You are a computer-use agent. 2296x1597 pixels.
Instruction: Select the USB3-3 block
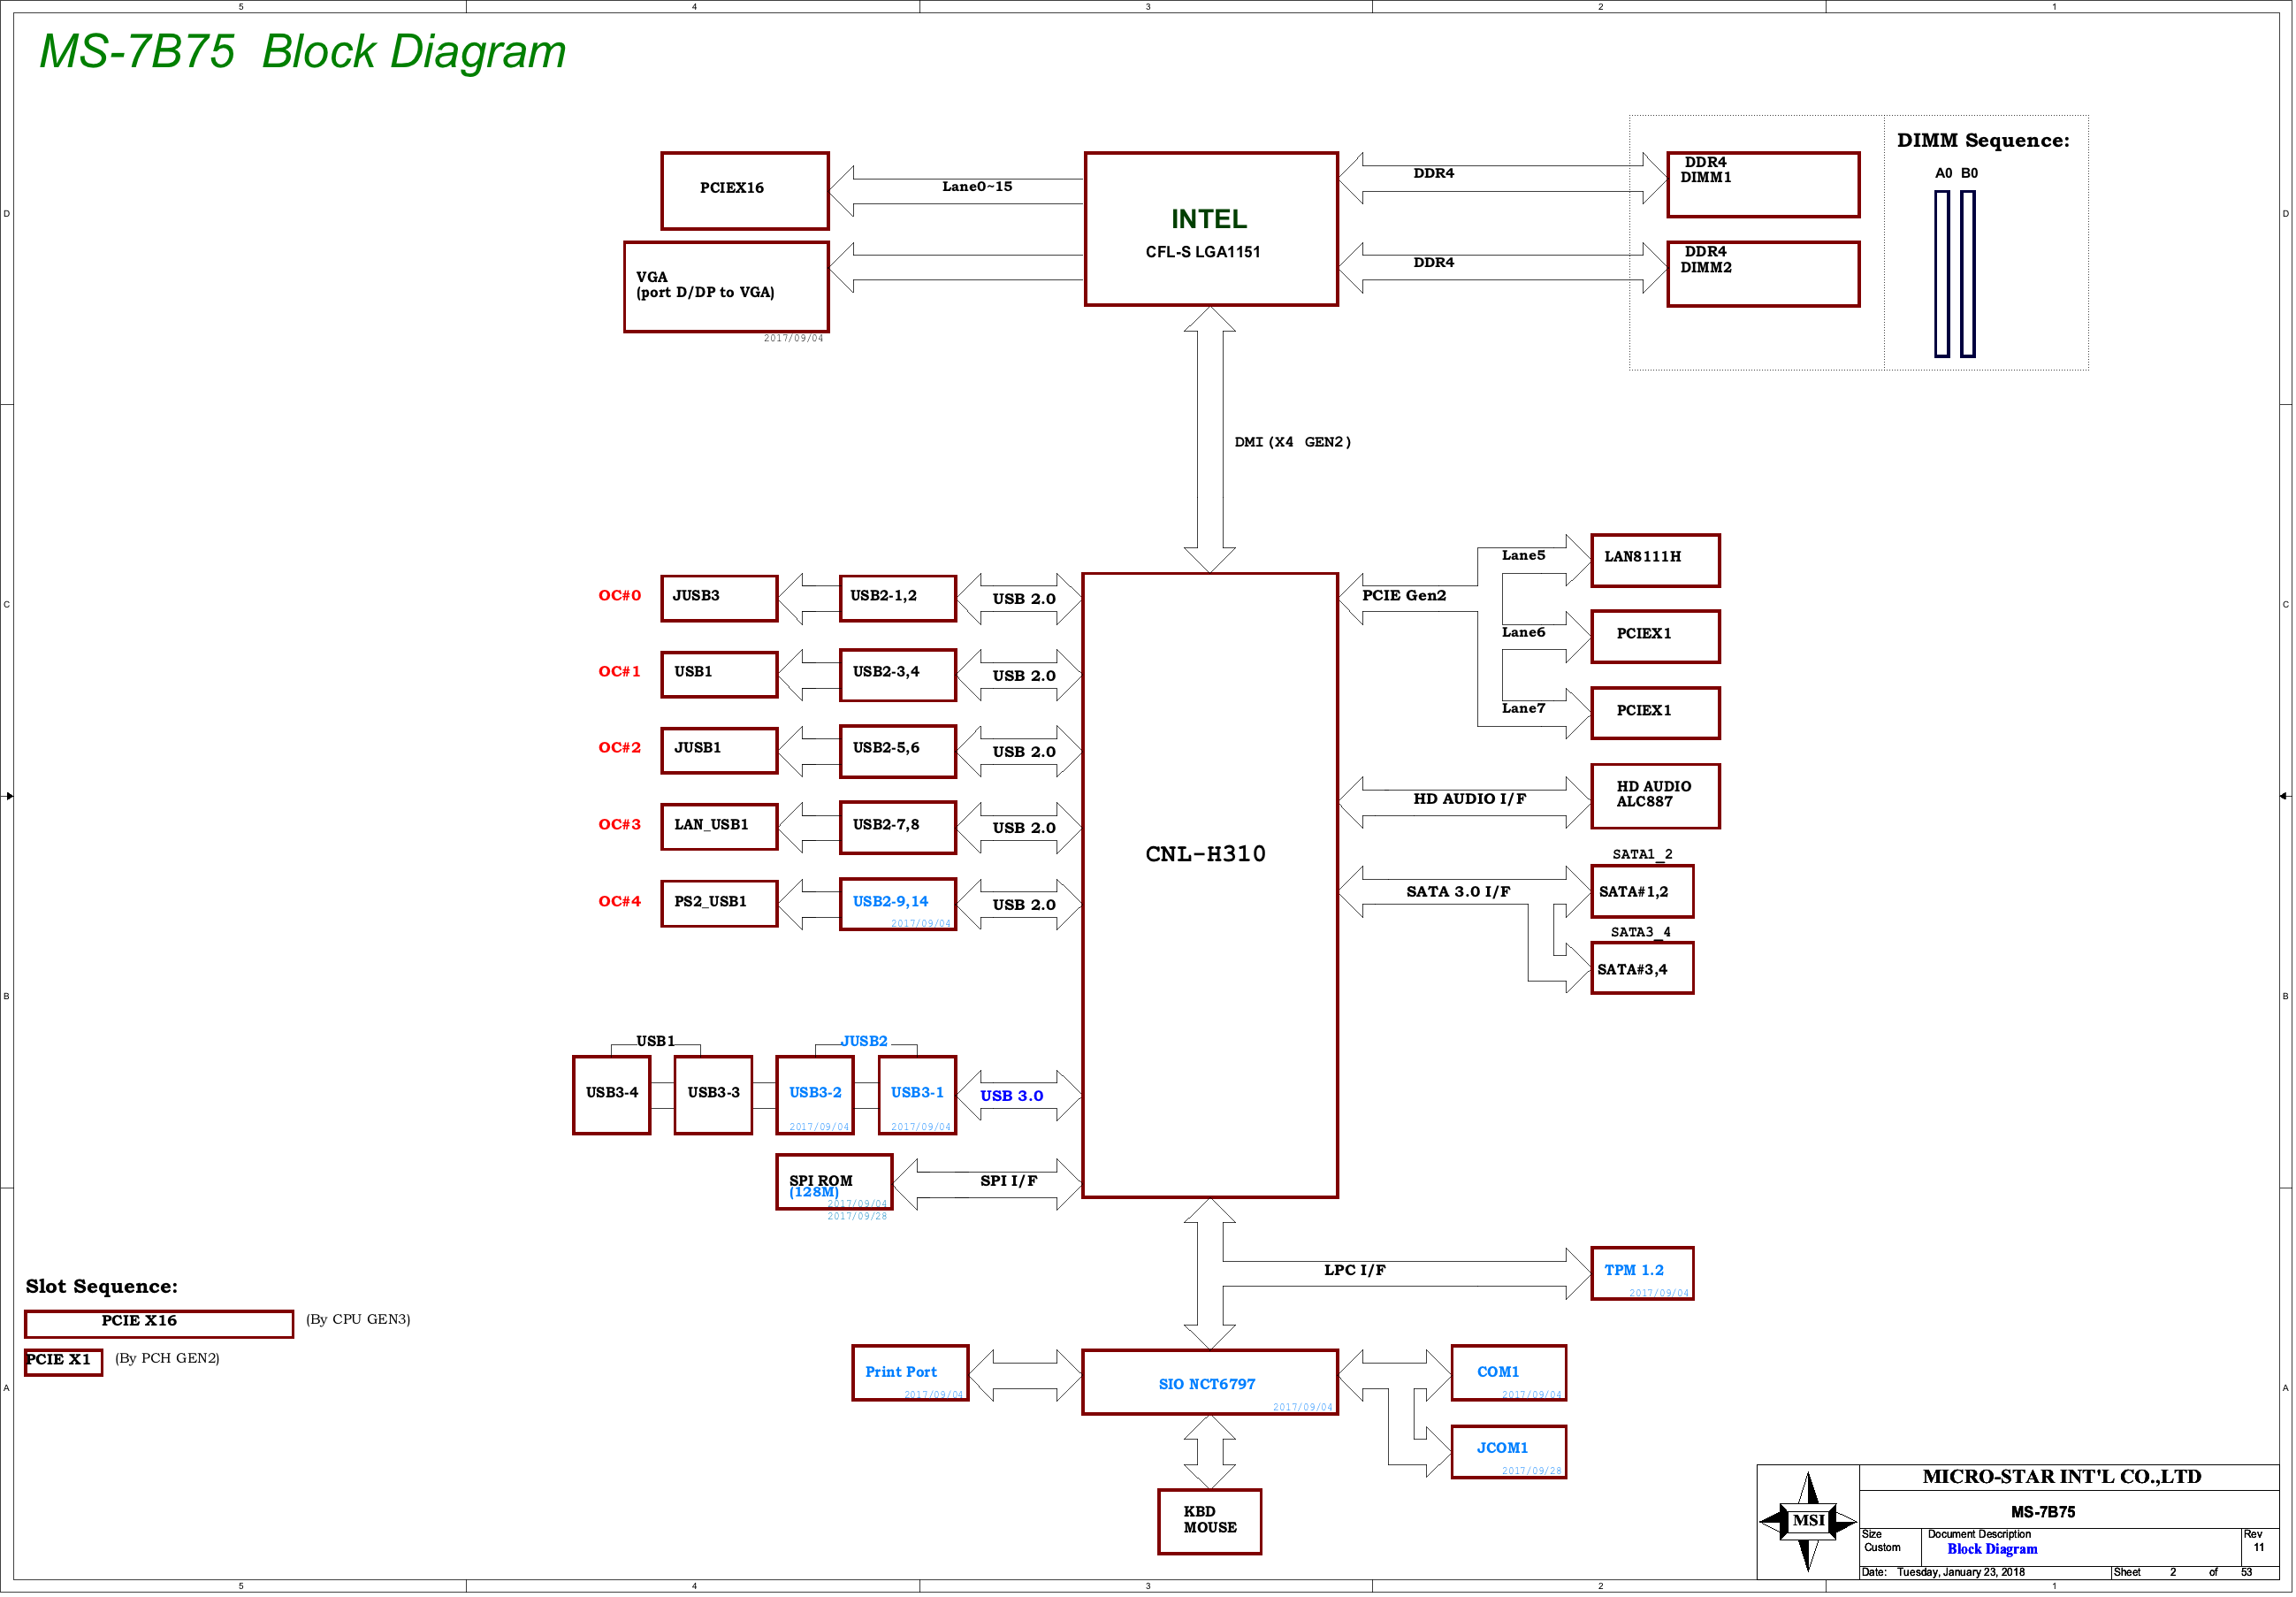713,1095
